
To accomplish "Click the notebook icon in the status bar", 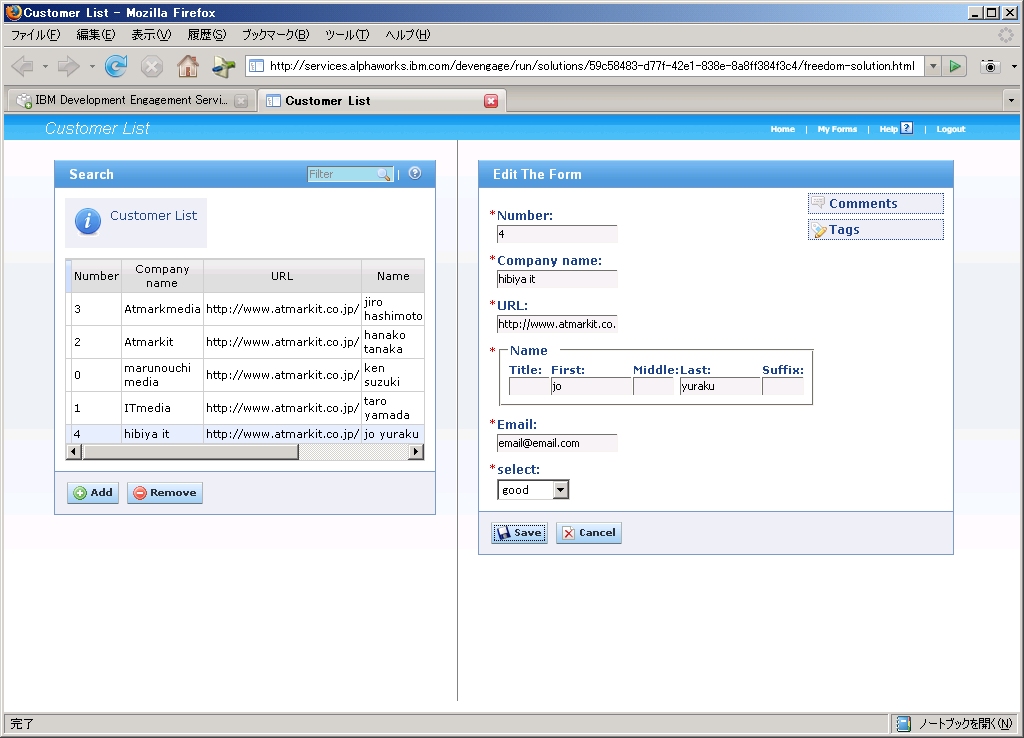I will point(904,723).
